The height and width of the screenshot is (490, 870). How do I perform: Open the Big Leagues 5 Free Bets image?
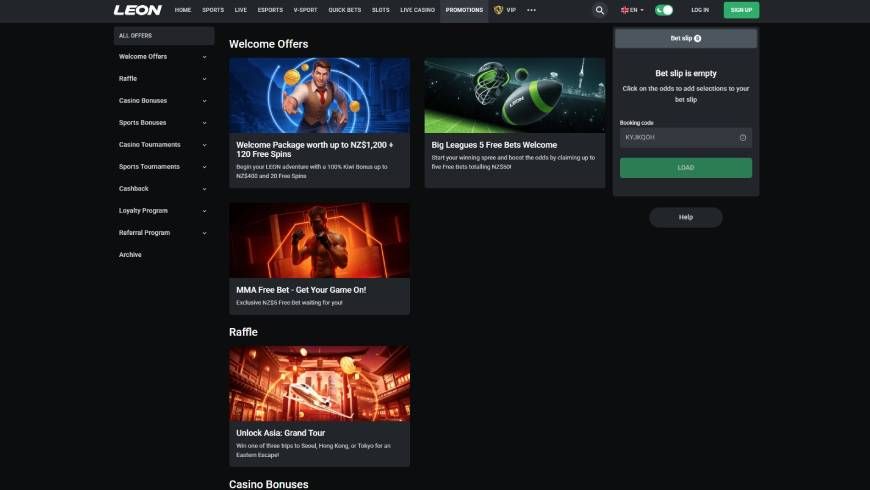click(515, 95)
